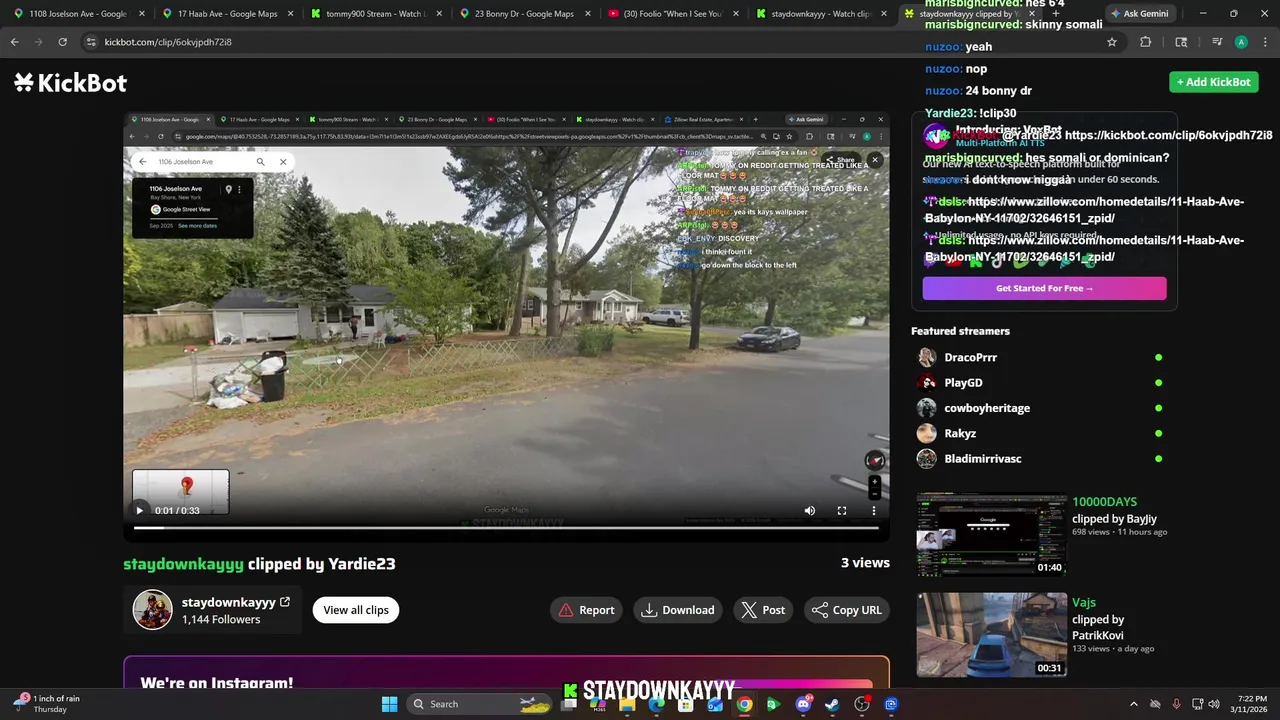Seek on the video progress bar
Image resolution: width=1280 pixels, height=720 pixels.
pyautogui.click(x=506, y=527)
